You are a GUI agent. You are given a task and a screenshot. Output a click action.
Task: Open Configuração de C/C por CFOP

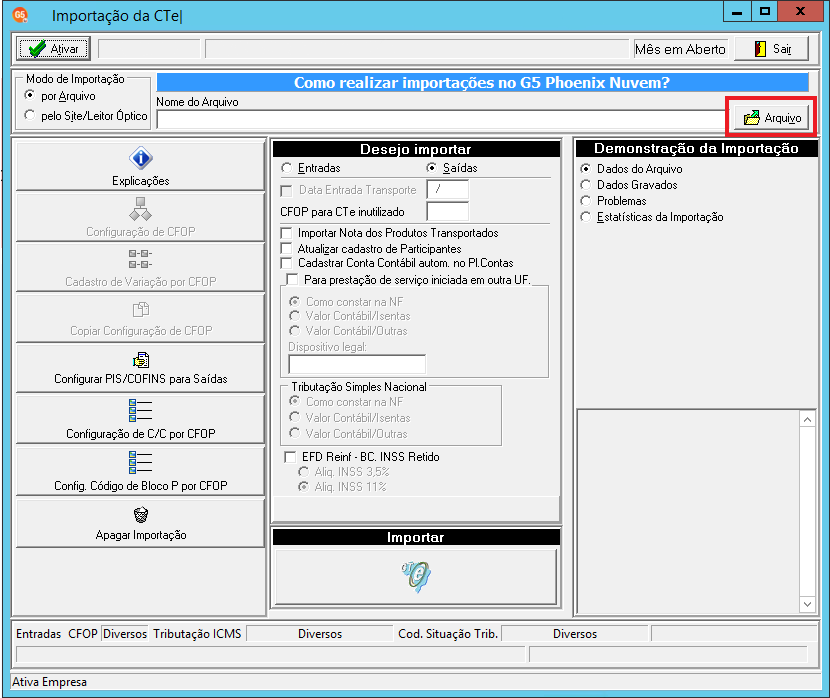(x=140, y=419)
